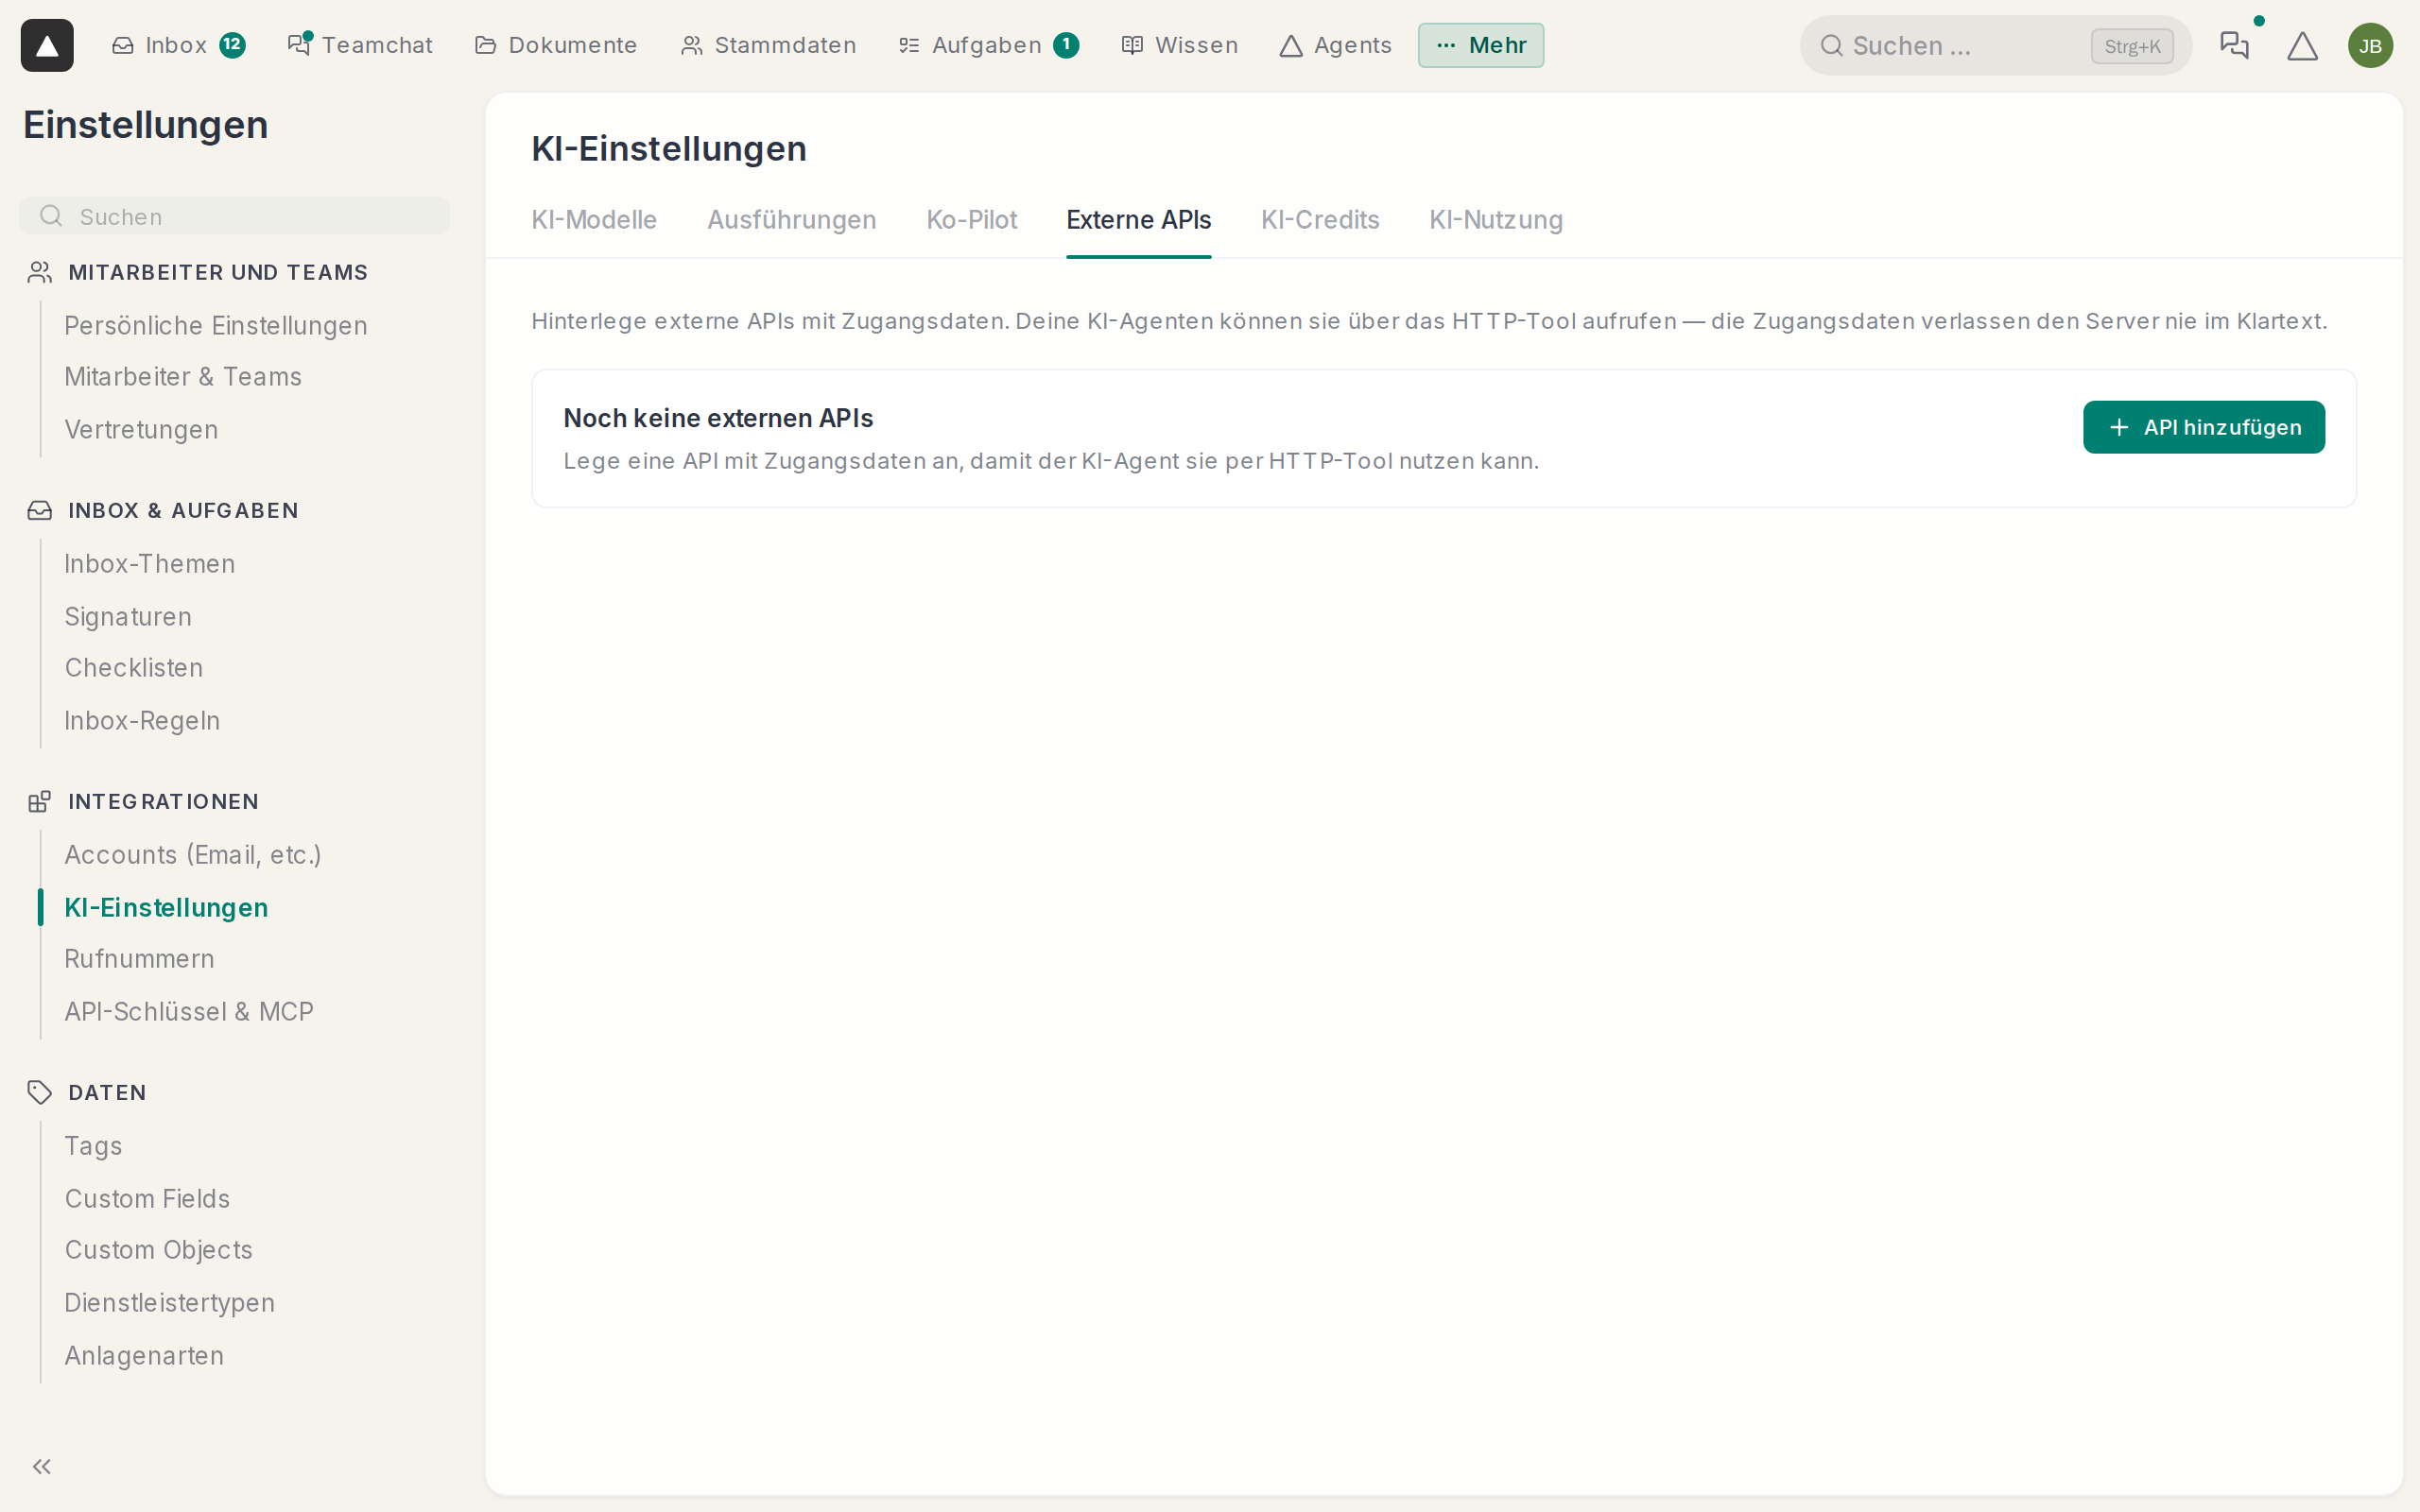Open Accounts (Email, etc.) settings
This screenshot has height=1512, width=2420.
point(193,854)
